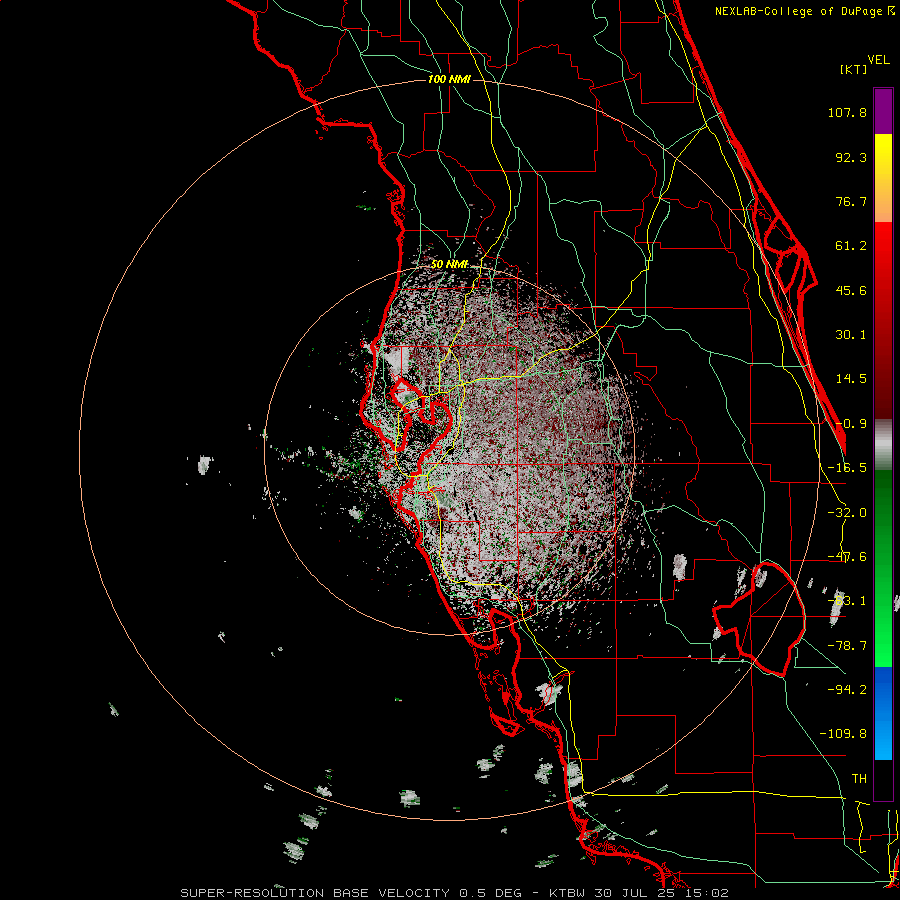Select the 92.3 scale value
Image resolution: width=900 pixels, height=900 pixels.
(851, 157)
